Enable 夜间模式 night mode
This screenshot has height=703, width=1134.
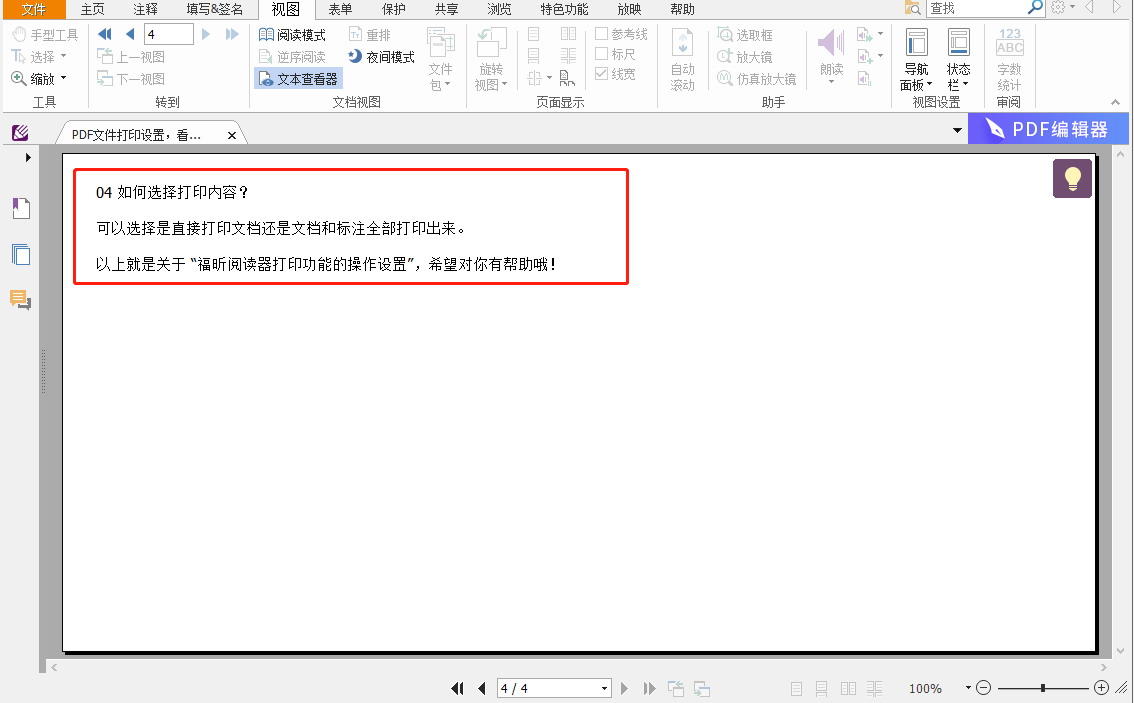pyautogui.click(x=382, y=55)
